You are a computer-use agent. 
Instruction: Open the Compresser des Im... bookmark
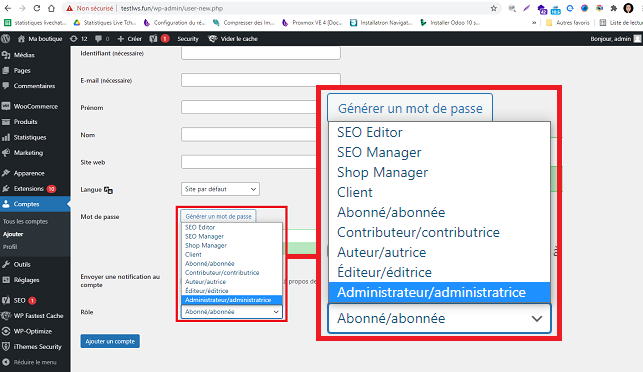click(244, 23)
